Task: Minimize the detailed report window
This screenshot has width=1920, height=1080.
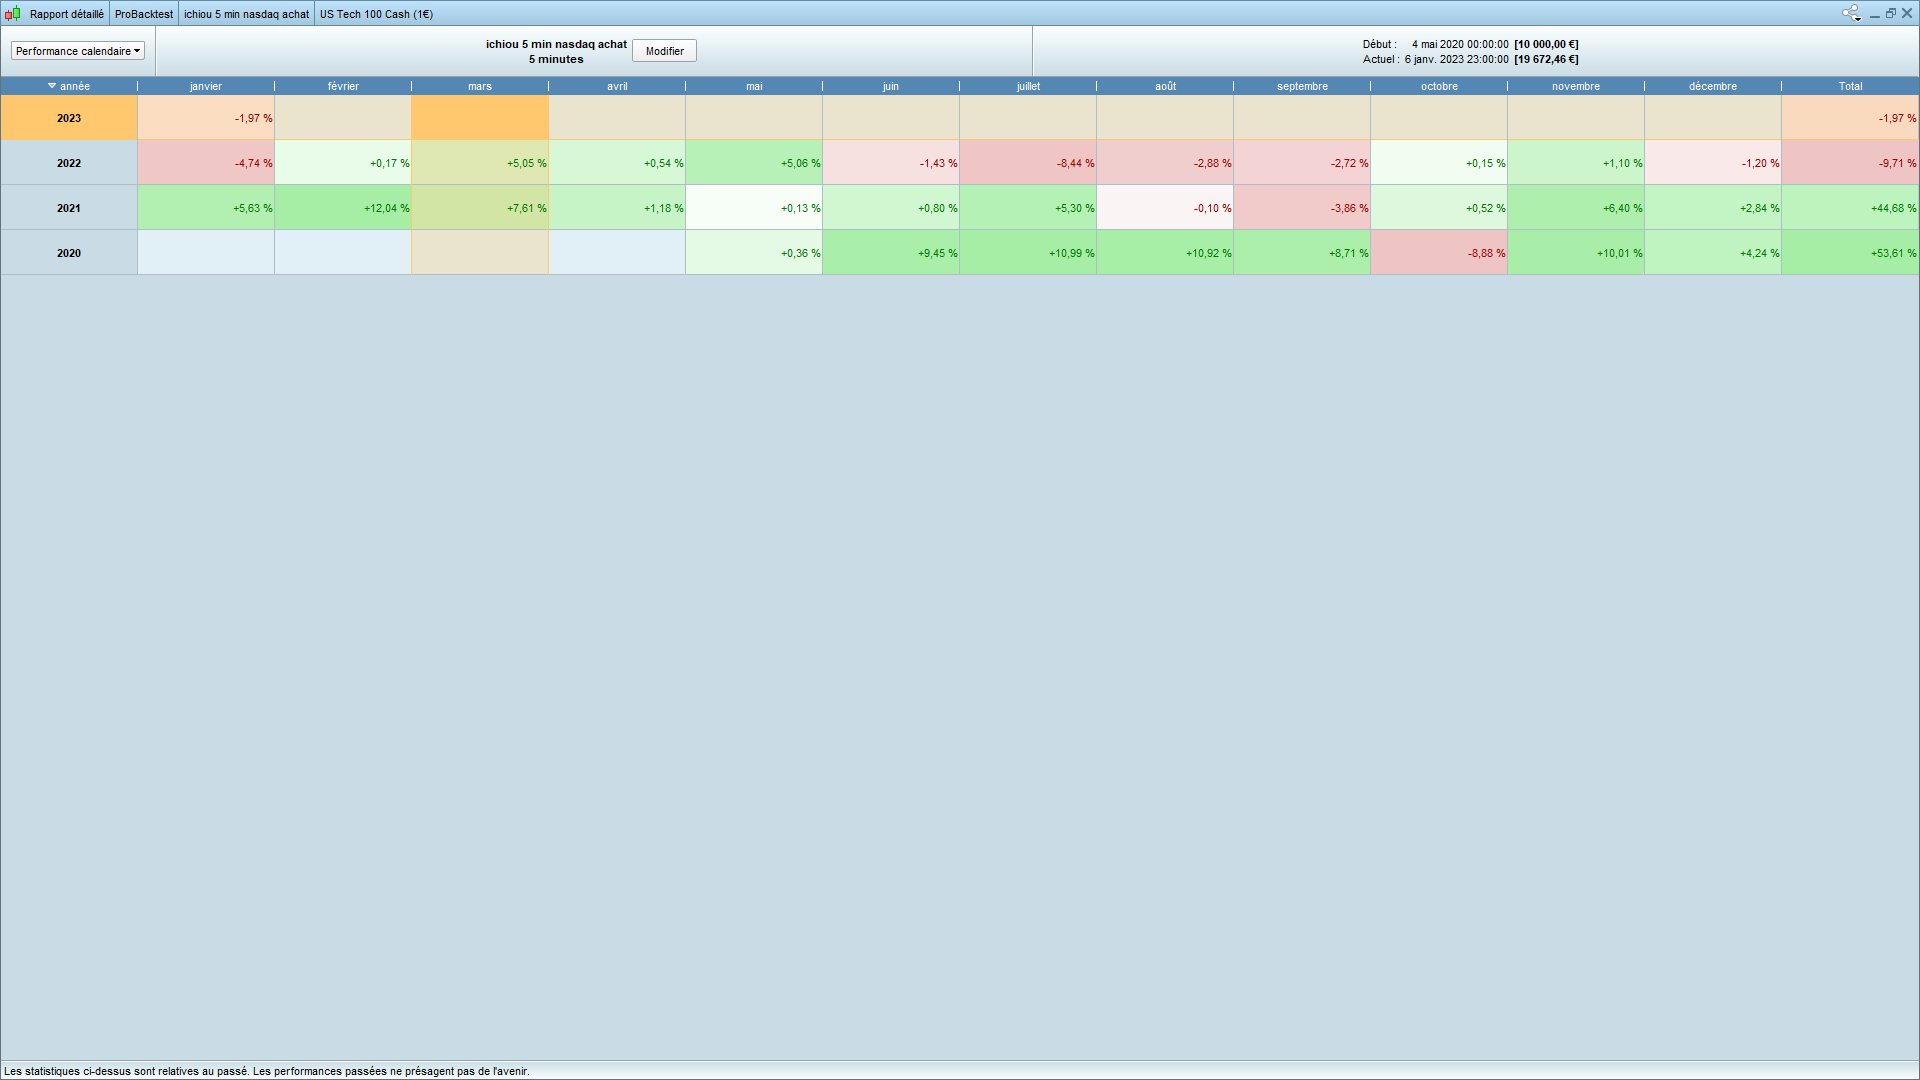Action: pos(1875,14)
